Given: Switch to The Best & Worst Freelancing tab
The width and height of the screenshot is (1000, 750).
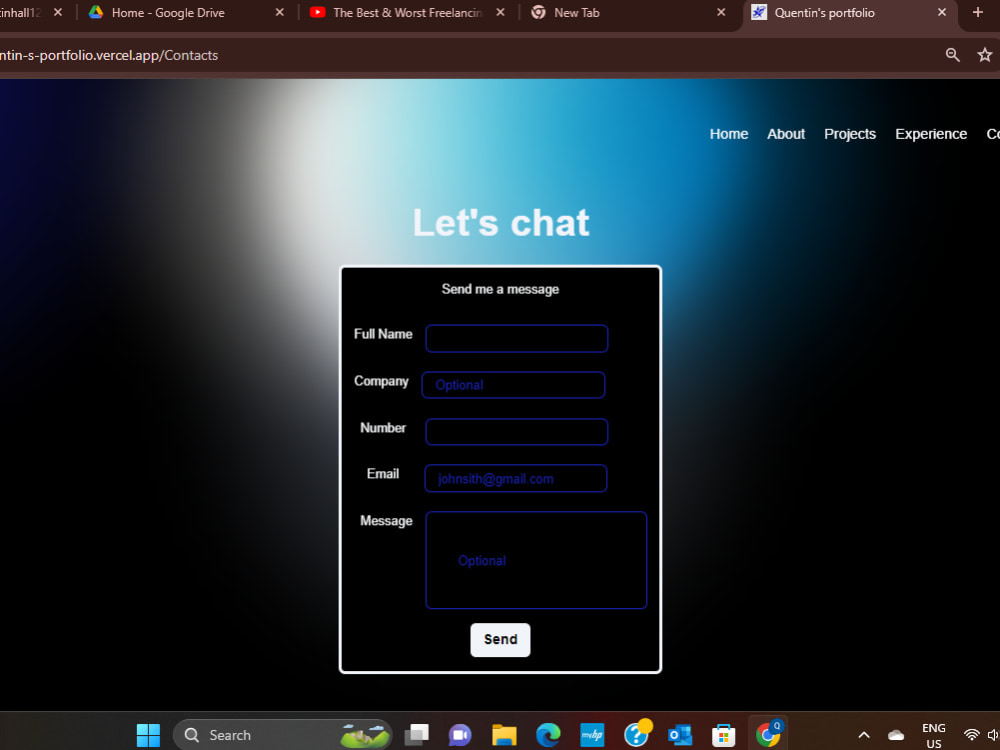Looking at the screenshot, I should [407, 13].
